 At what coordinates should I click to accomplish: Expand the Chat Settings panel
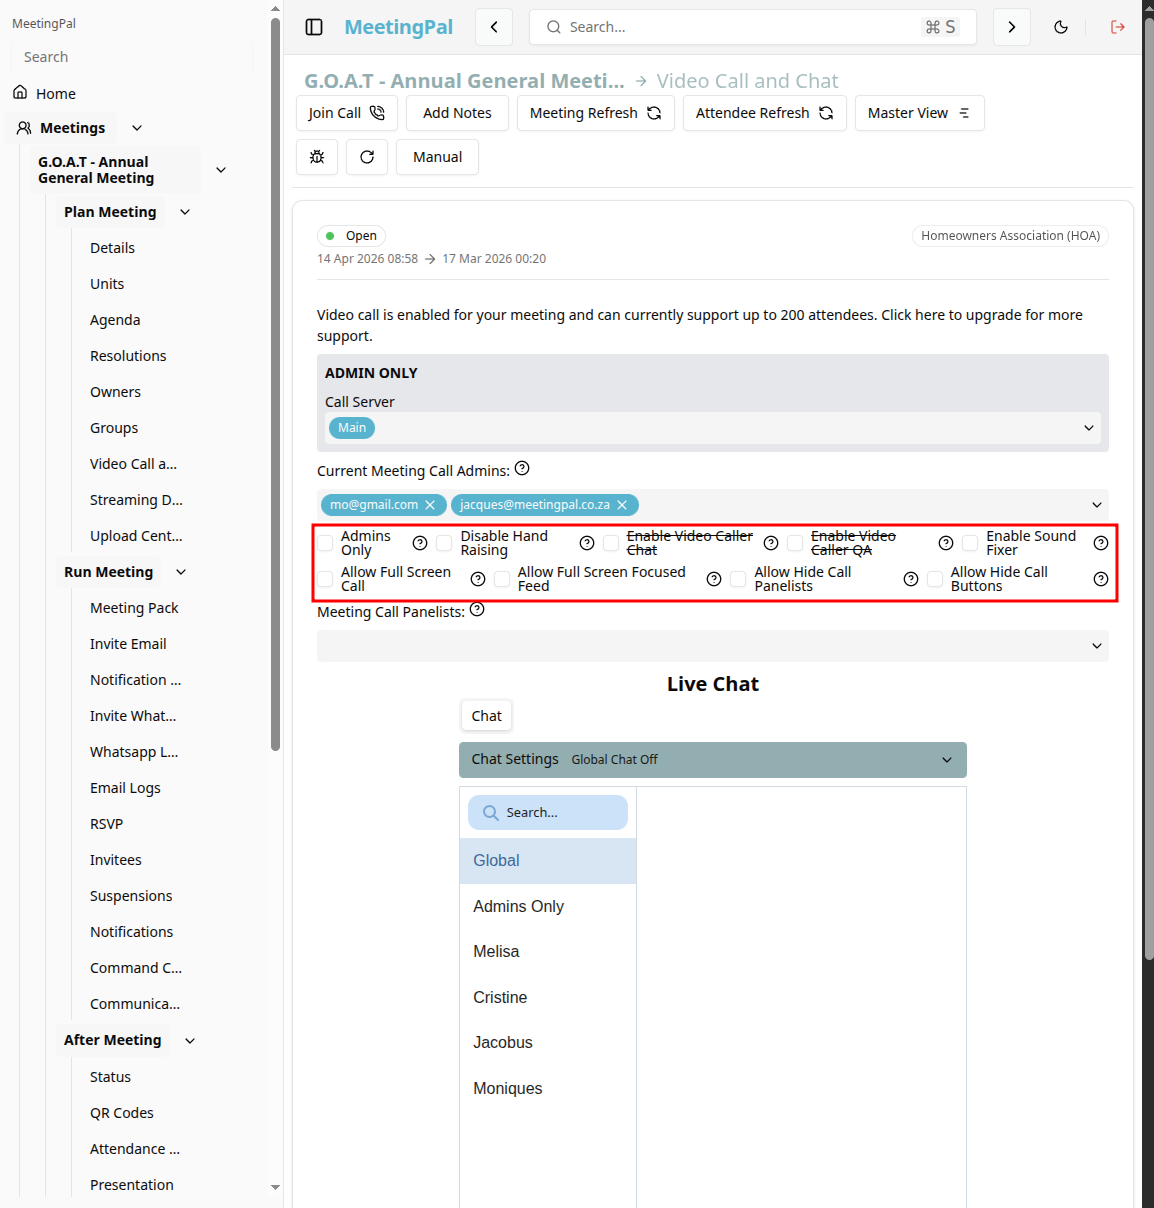pyautogui.click(x=713, y=760)
